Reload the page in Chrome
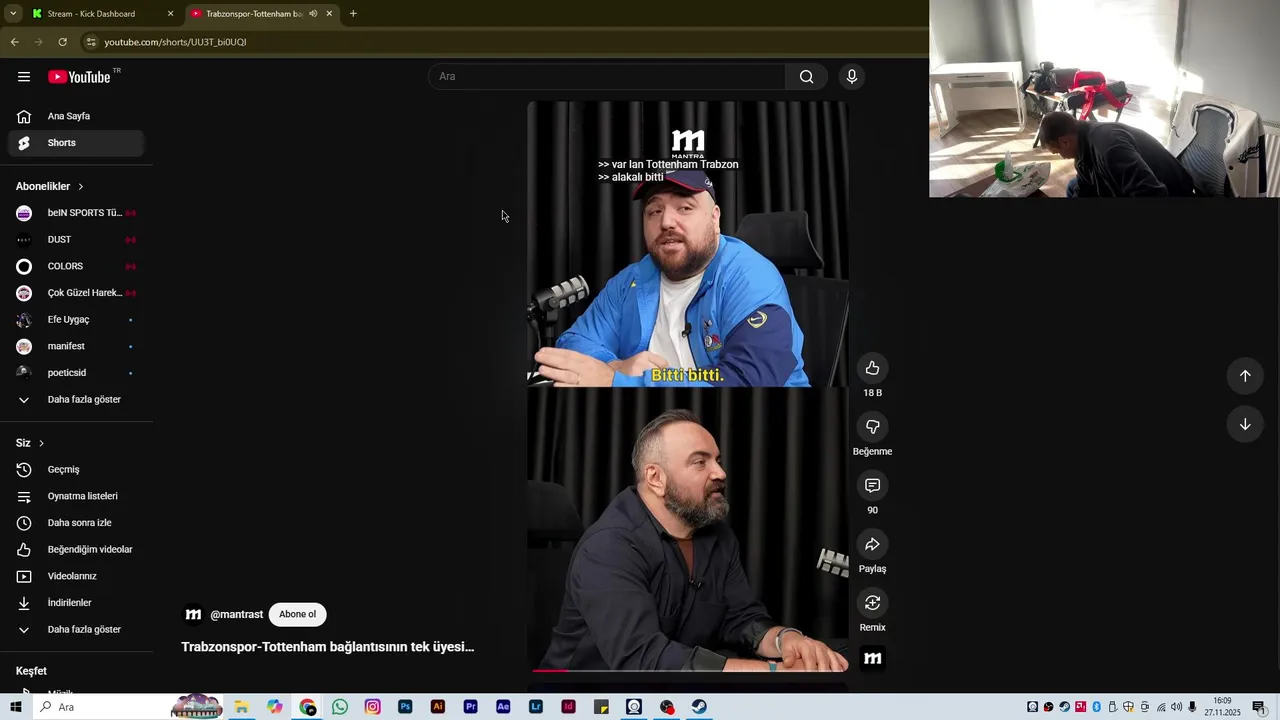The image size is (1280, 720). (62, 42)
